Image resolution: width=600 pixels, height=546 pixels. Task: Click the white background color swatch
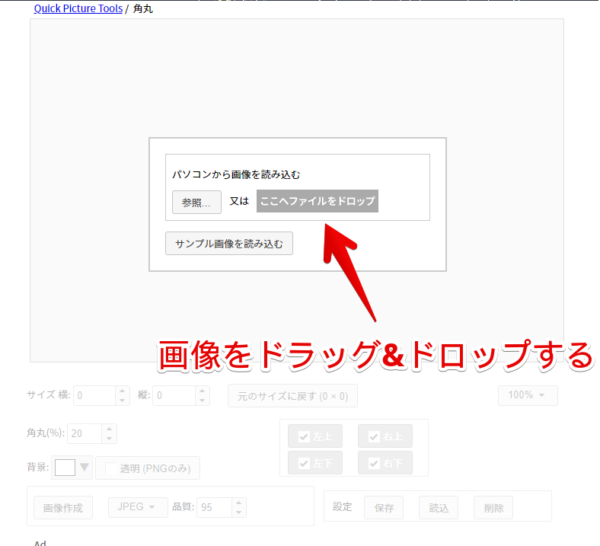click(x=65, y=467)
